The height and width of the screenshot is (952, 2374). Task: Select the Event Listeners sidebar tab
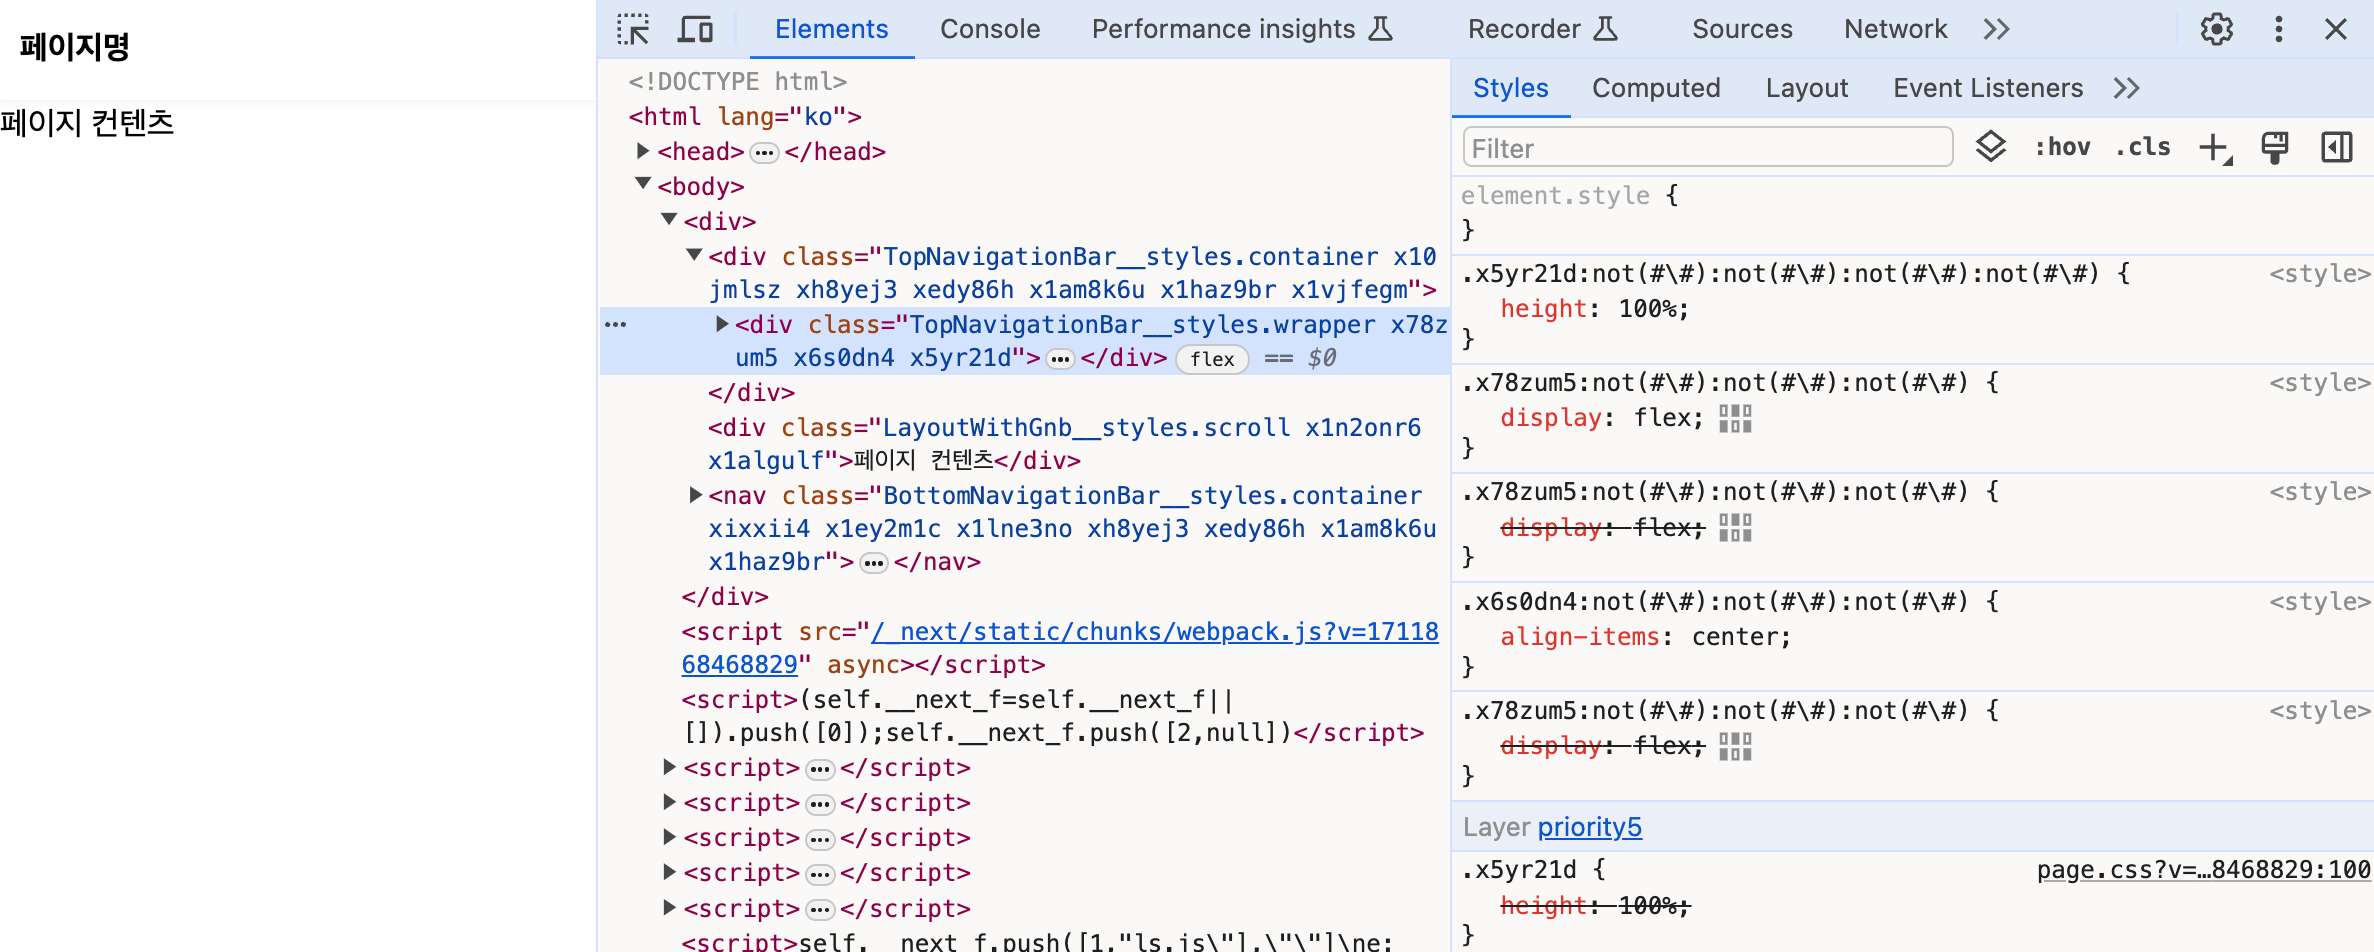click(x=1987, y=88)
